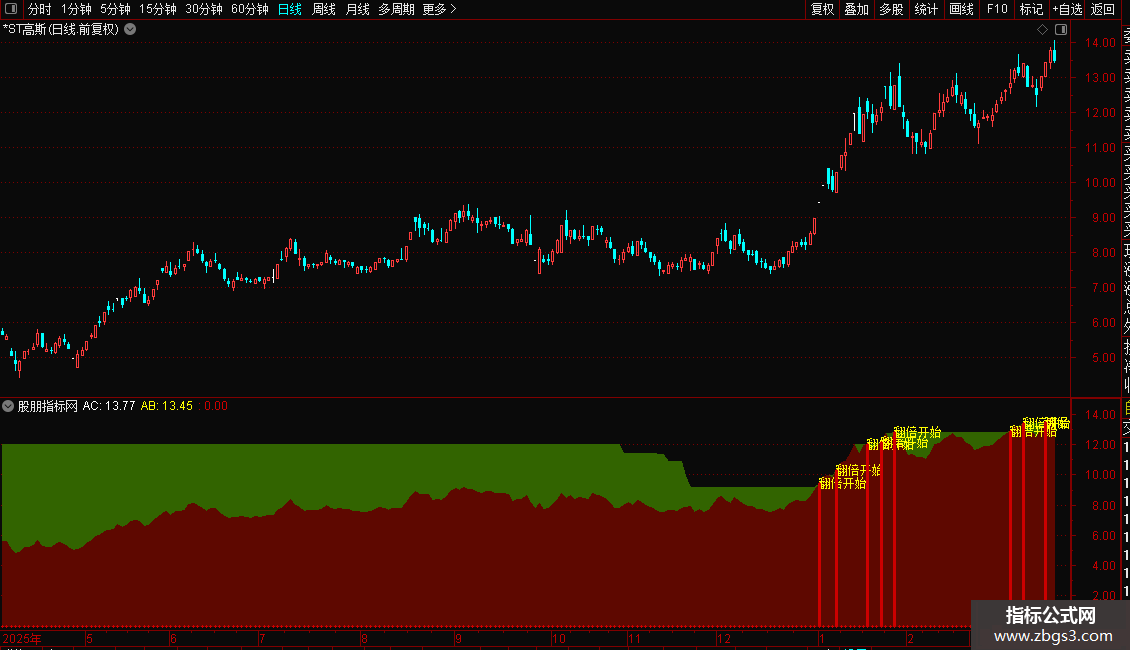Image resolution: width=1130 pixels, height=650 pixels.
Task: Click the 2025年 label on time axis
Action: (x=22, y=639)
